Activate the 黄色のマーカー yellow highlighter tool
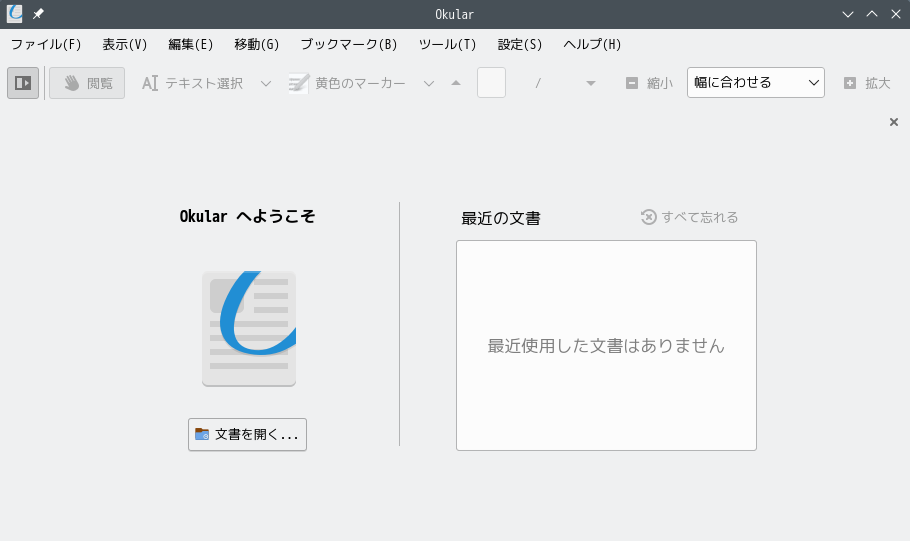This screenshot has height=541, width=910. pyautogui.click(x=347, y=83)
